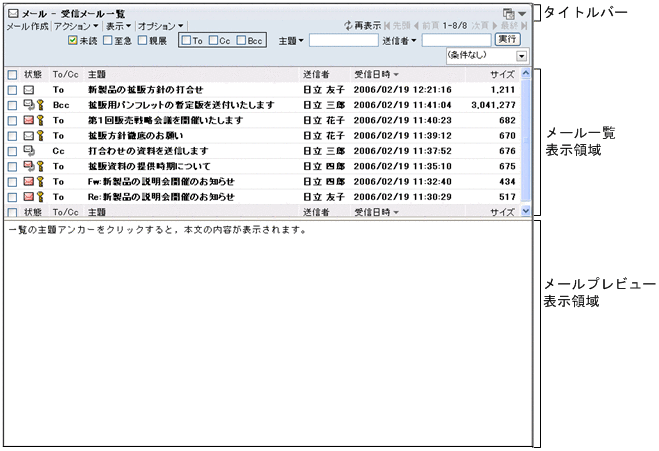Check the To filter checkbox
The width and height of the screenshot is (659, 451).
point(186,40)
